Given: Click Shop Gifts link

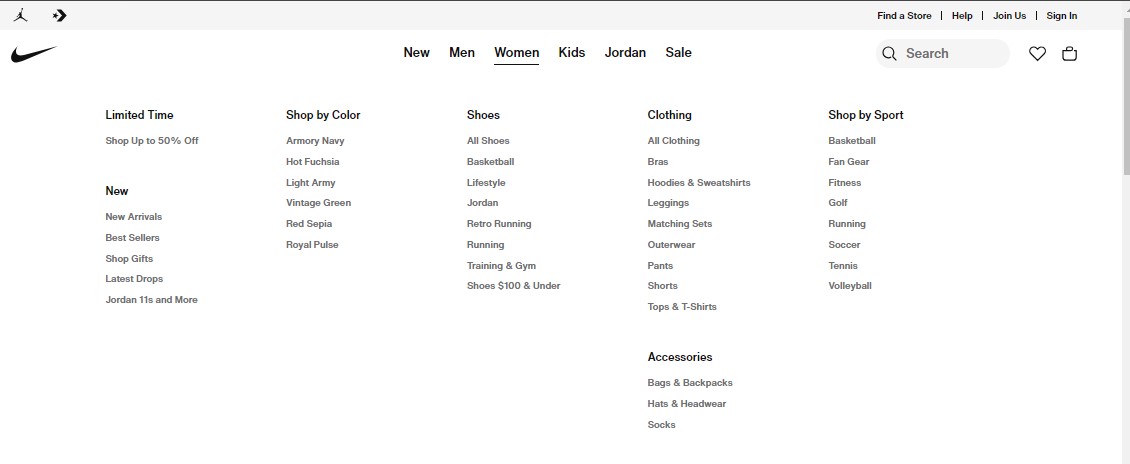Looking at the screenshot, I should [x=129, y=259].
